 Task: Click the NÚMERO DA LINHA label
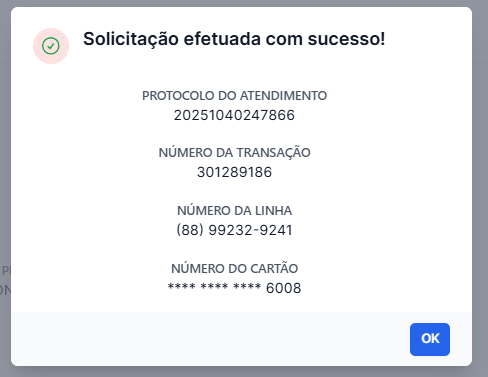(x=234, y=211)
